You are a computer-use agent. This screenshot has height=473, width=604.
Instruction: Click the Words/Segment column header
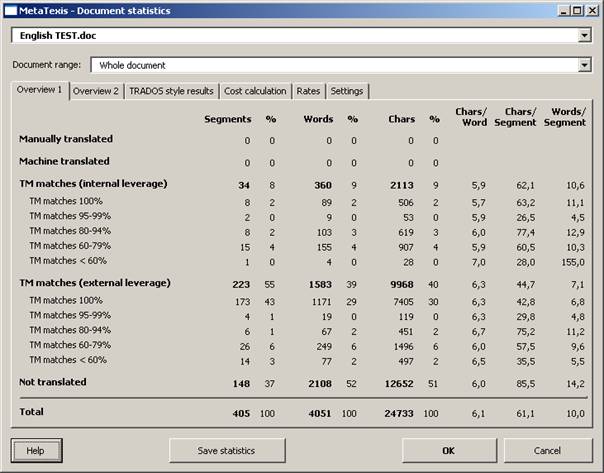coord(565,117)
